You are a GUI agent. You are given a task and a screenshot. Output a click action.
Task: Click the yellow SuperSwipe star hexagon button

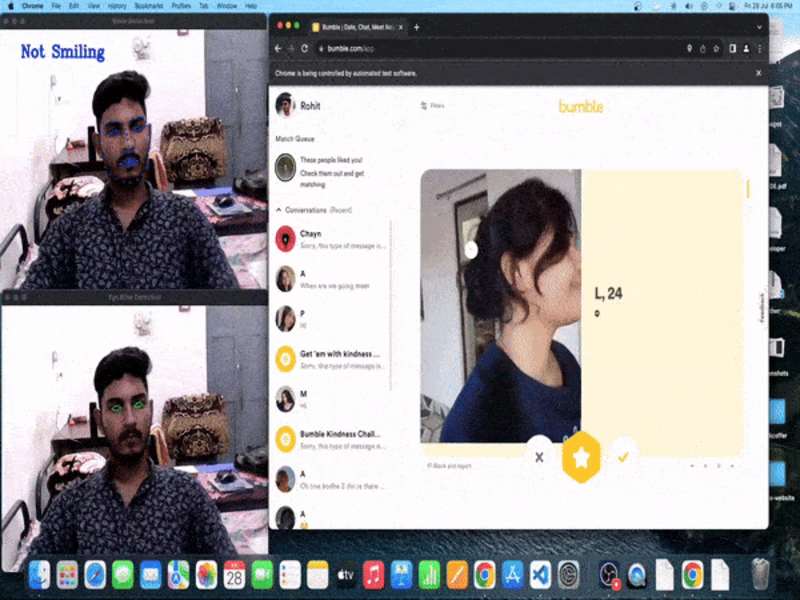(x=581, y=457)
